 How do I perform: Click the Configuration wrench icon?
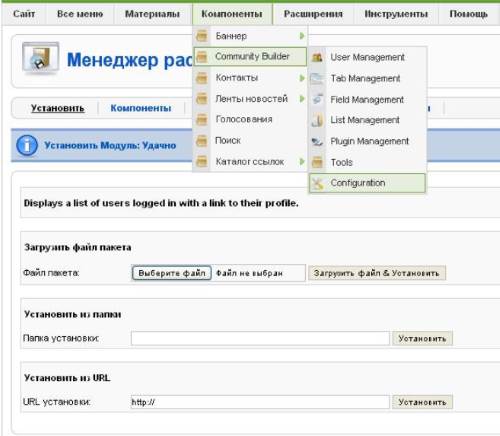point(318,183)
